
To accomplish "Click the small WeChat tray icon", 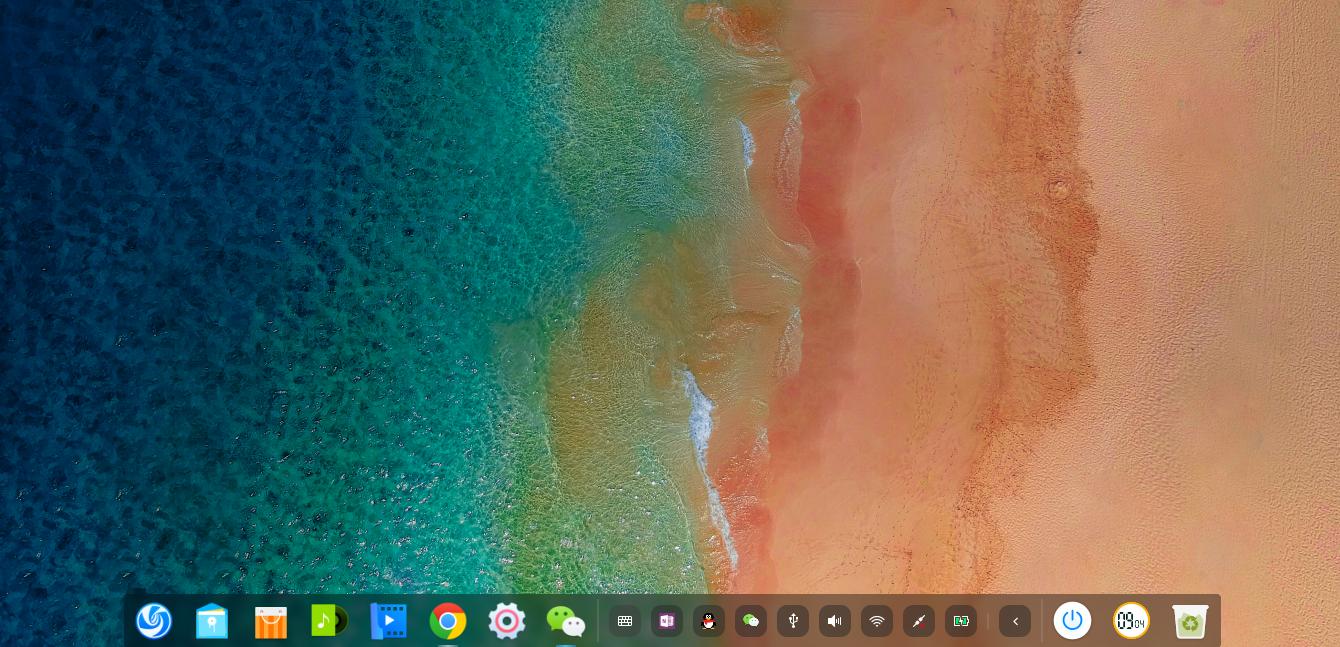I will 751,621.
